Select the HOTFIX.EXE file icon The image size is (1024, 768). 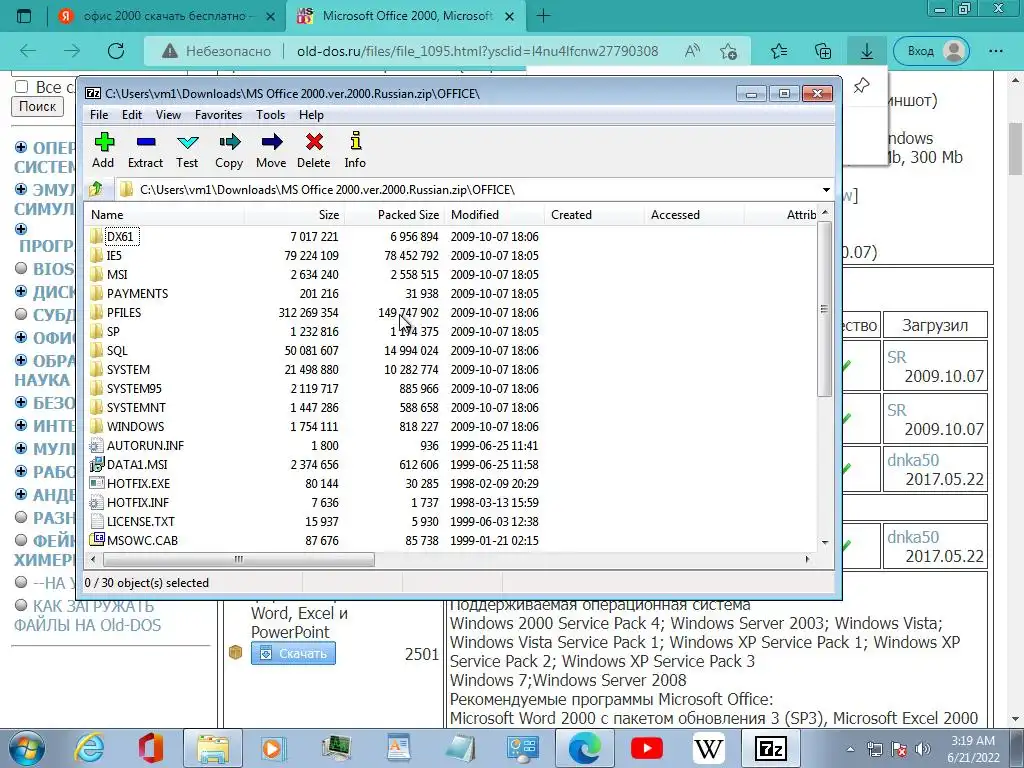(x=97, y=483)
